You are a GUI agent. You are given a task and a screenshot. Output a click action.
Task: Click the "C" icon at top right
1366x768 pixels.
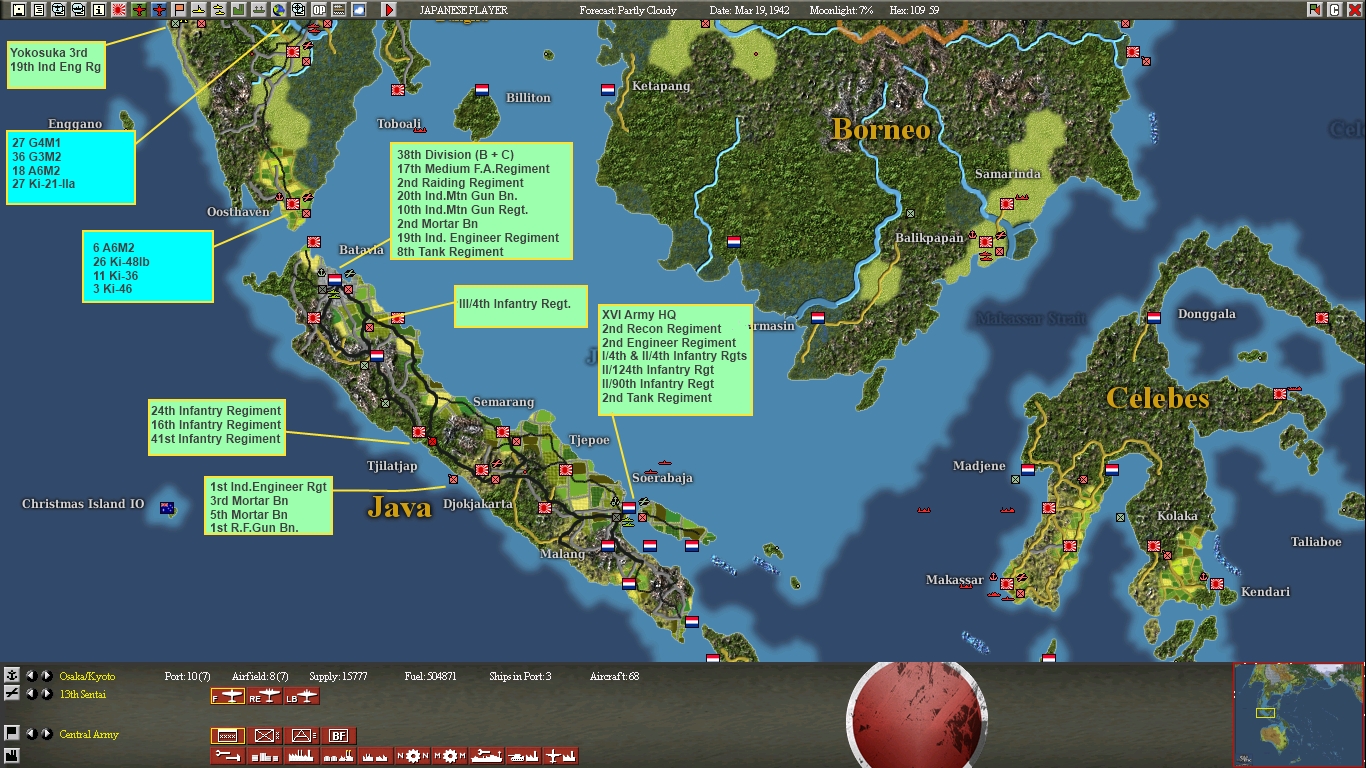[1334, 10]
